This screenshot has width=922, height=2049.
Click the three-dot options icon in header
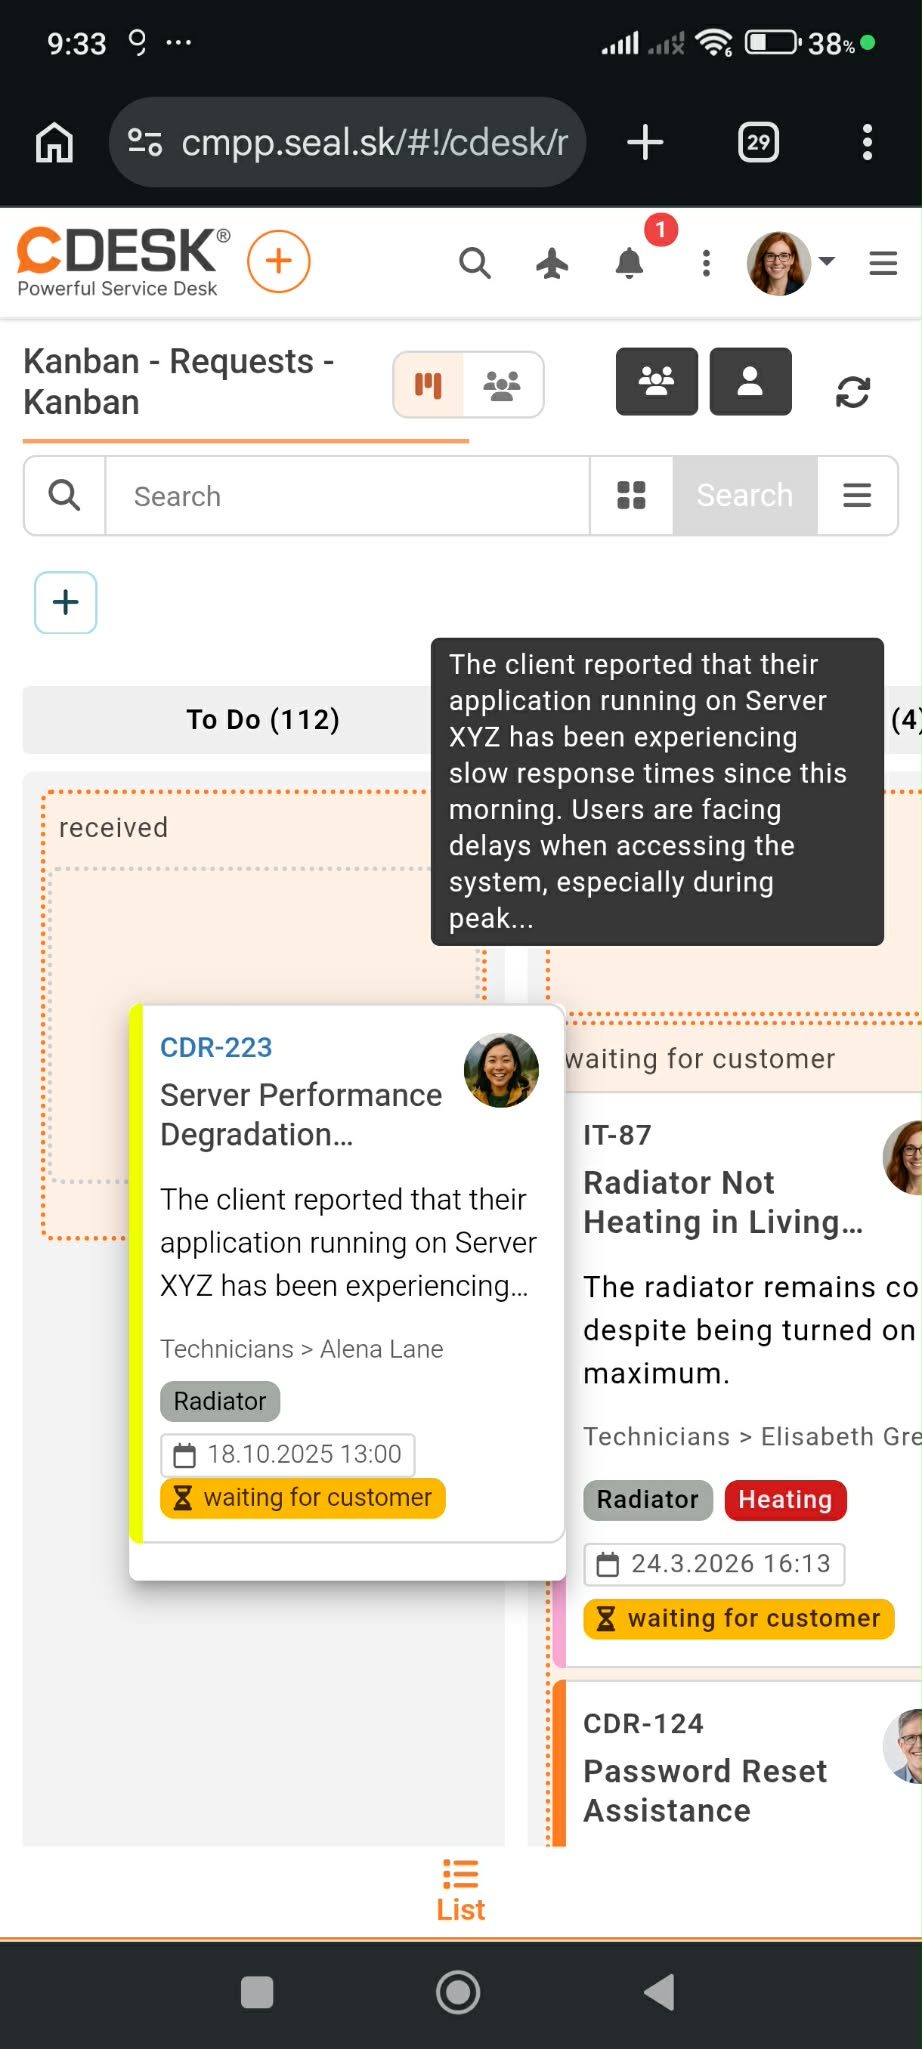pyautogui.click(x=707, y=263)
